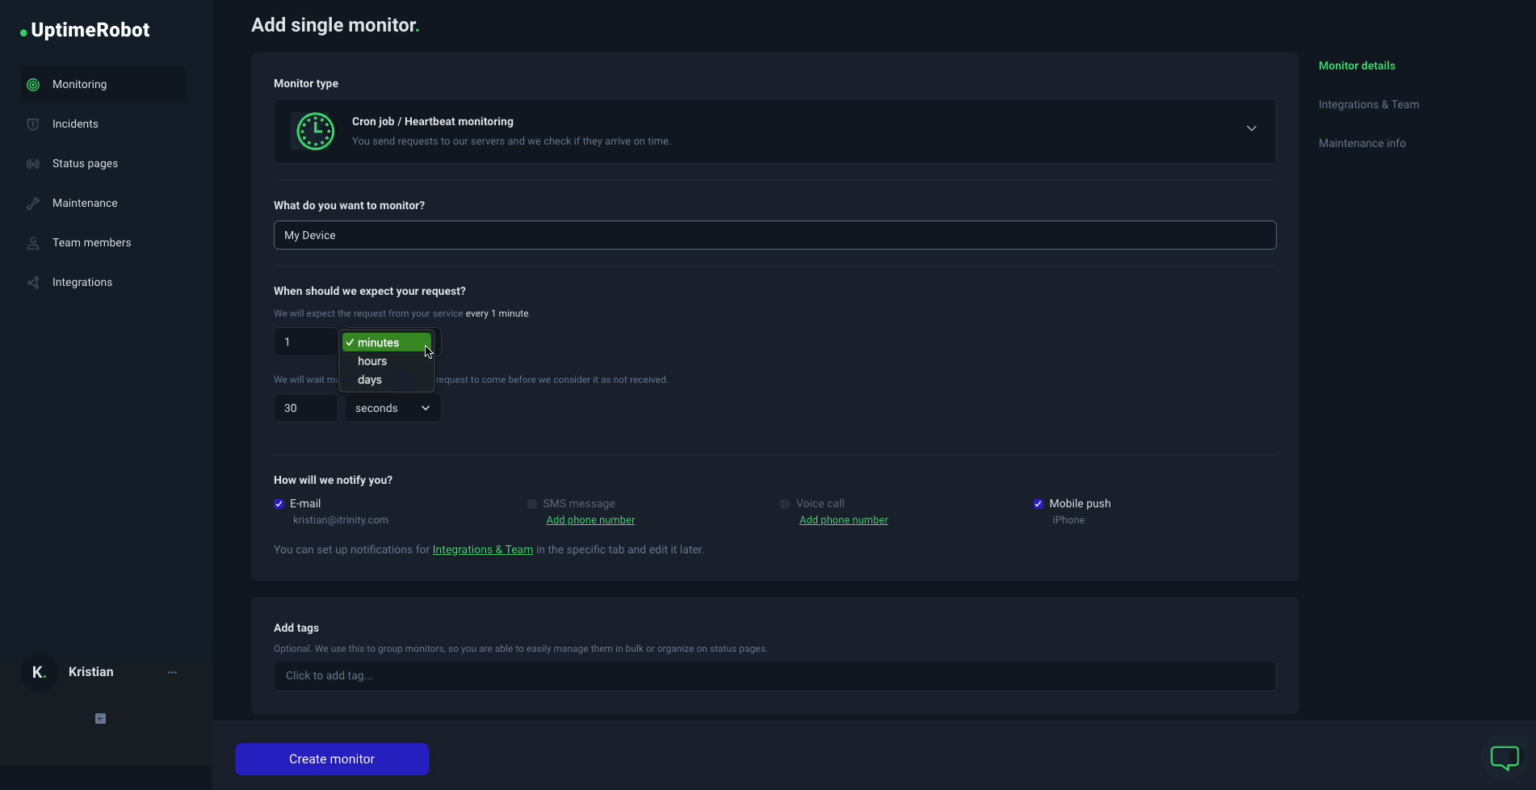Select hours in the interval dropdown

pyautogui.click(x=371, y=361)
